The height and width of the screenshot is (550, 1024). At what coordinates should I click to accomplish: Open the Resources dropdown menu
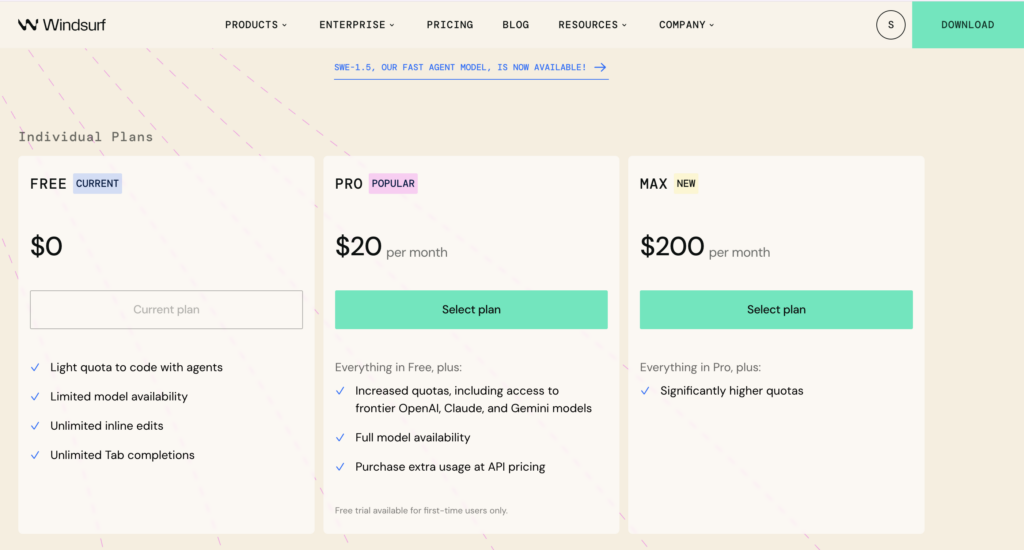(593, 25)
